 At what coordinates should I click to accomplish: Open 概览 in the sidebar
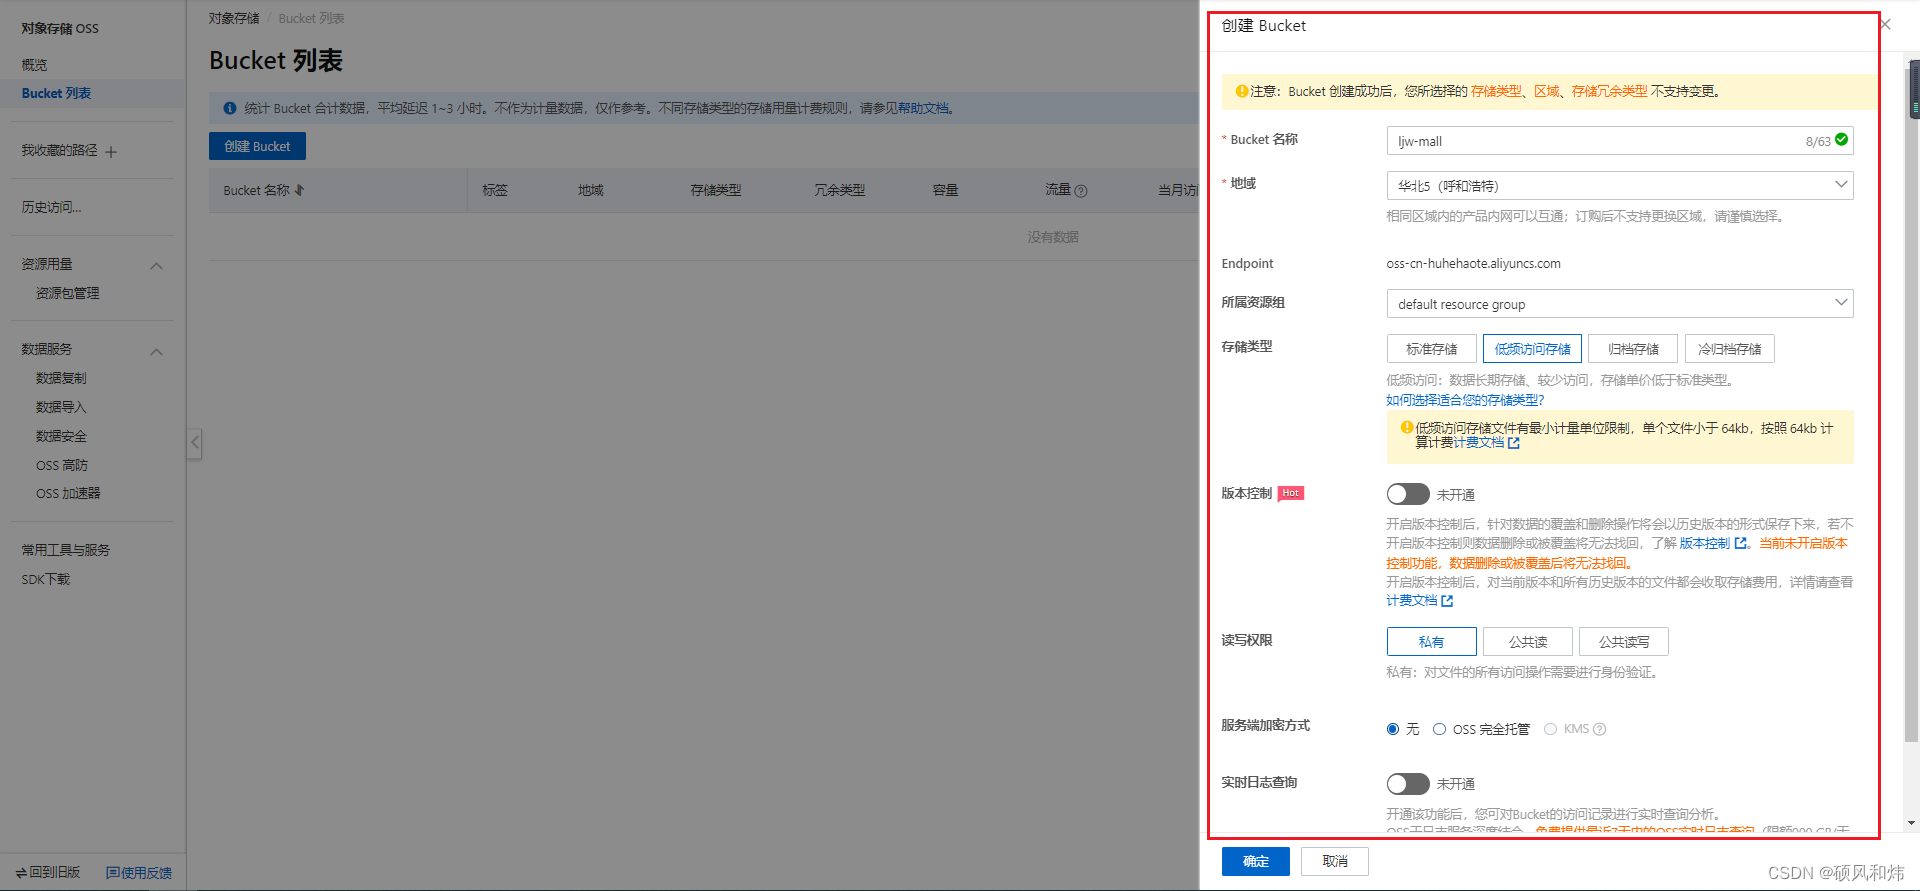click(35, 65)
